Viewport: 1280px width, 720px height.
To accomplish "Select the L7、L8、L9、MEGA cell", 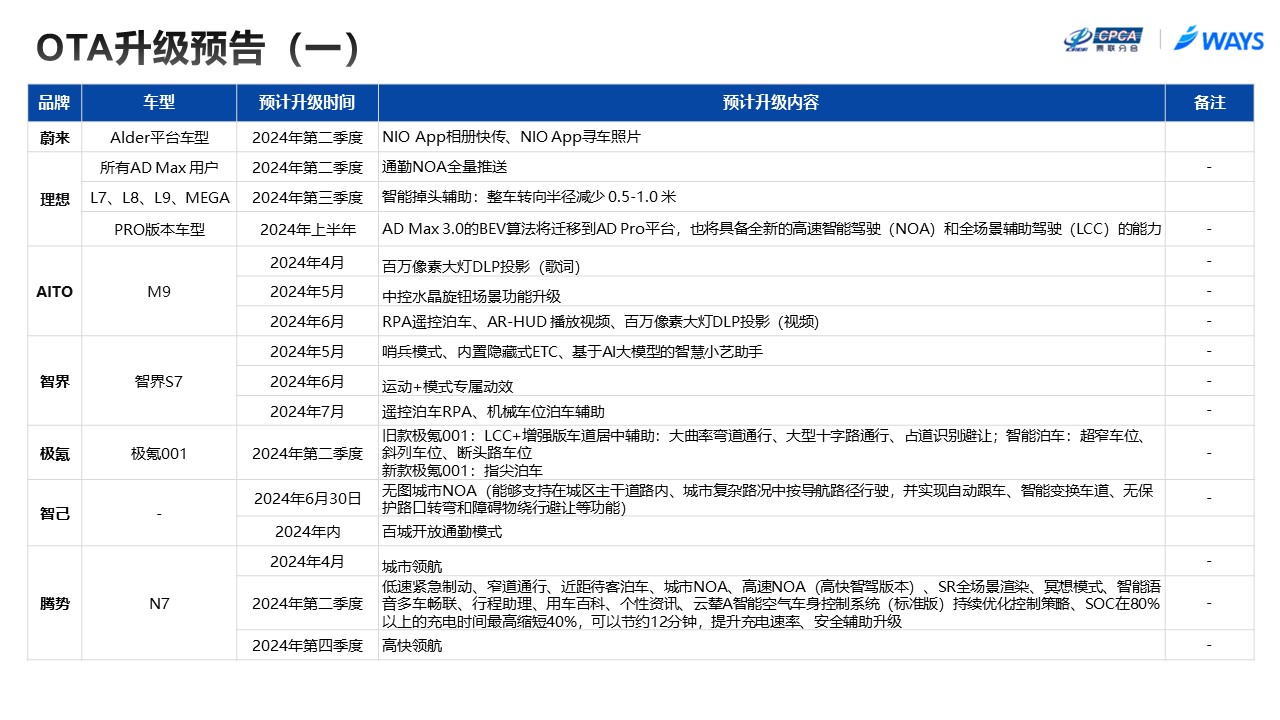I will (159, 197).
